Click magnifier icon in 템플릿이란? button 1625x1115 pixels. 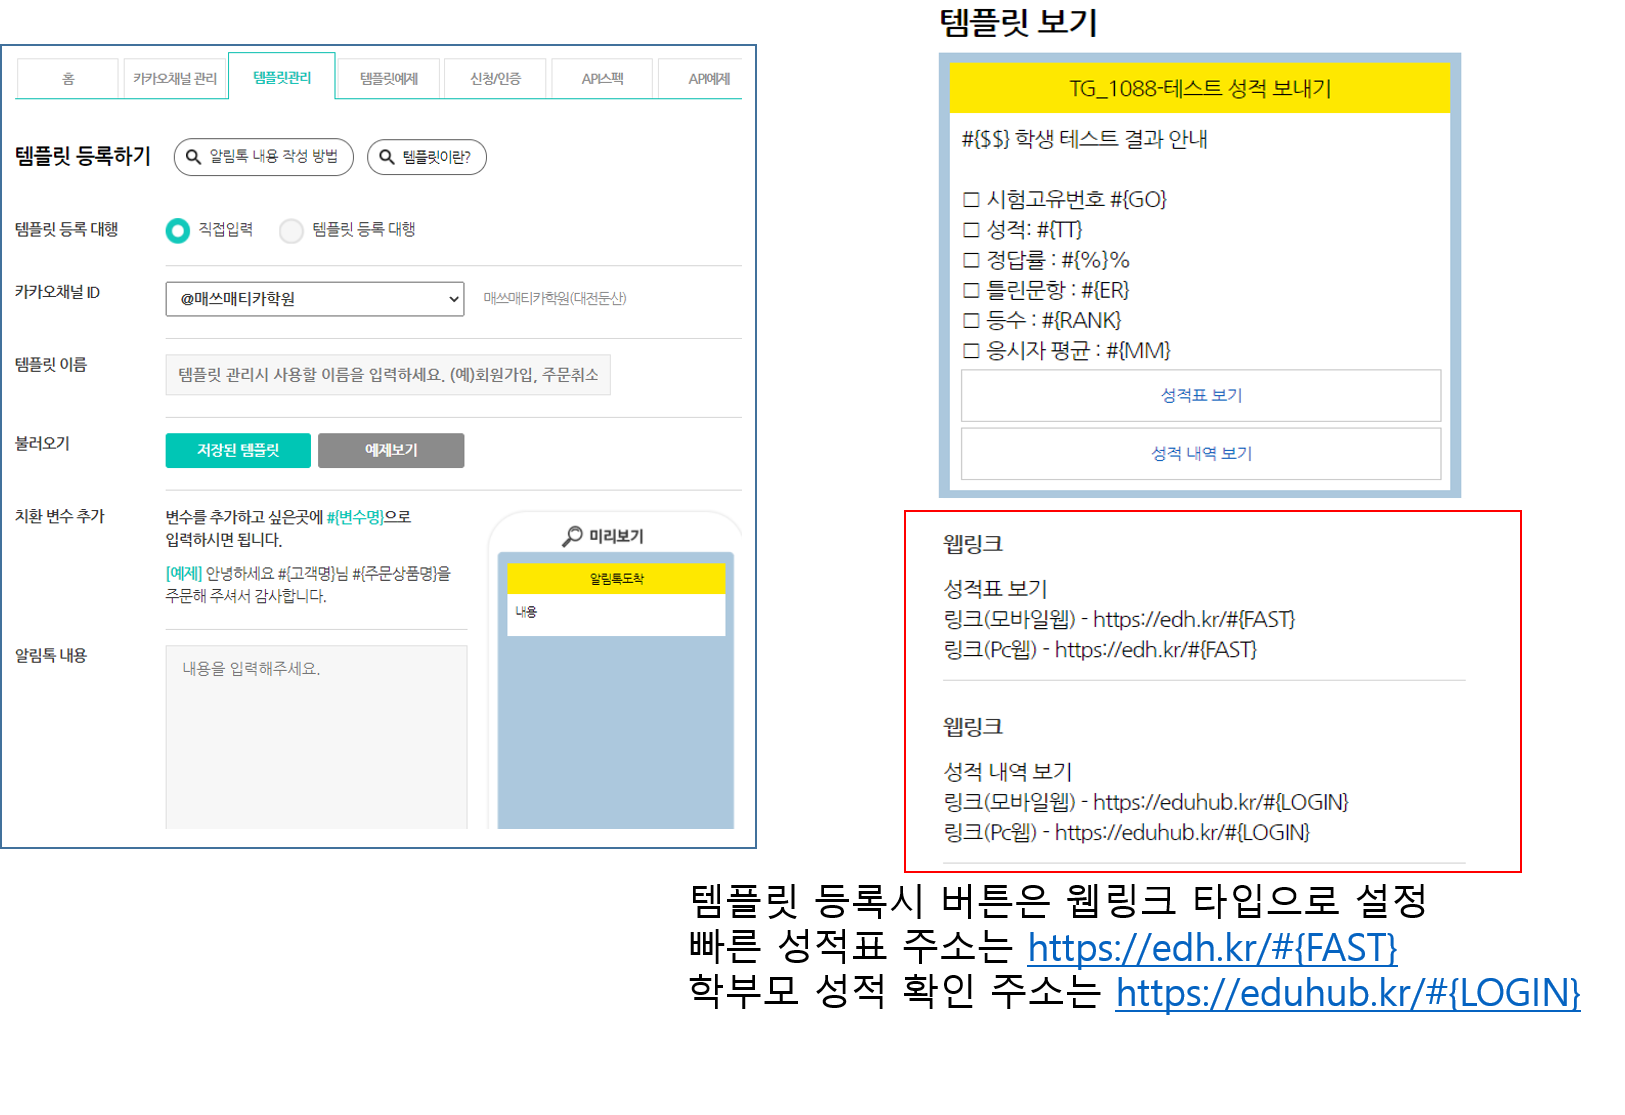387,157
